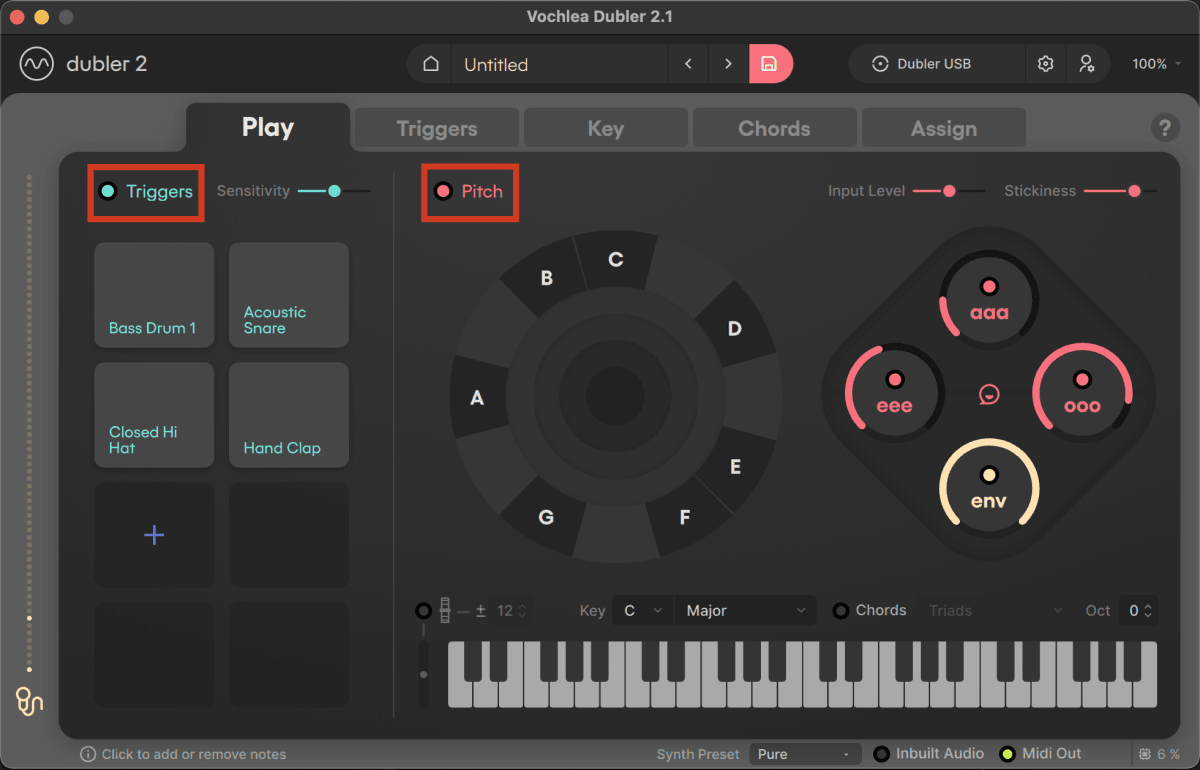Click the user account settings icon
The height and width of the screenshot is (770, 1200).
1089,63
